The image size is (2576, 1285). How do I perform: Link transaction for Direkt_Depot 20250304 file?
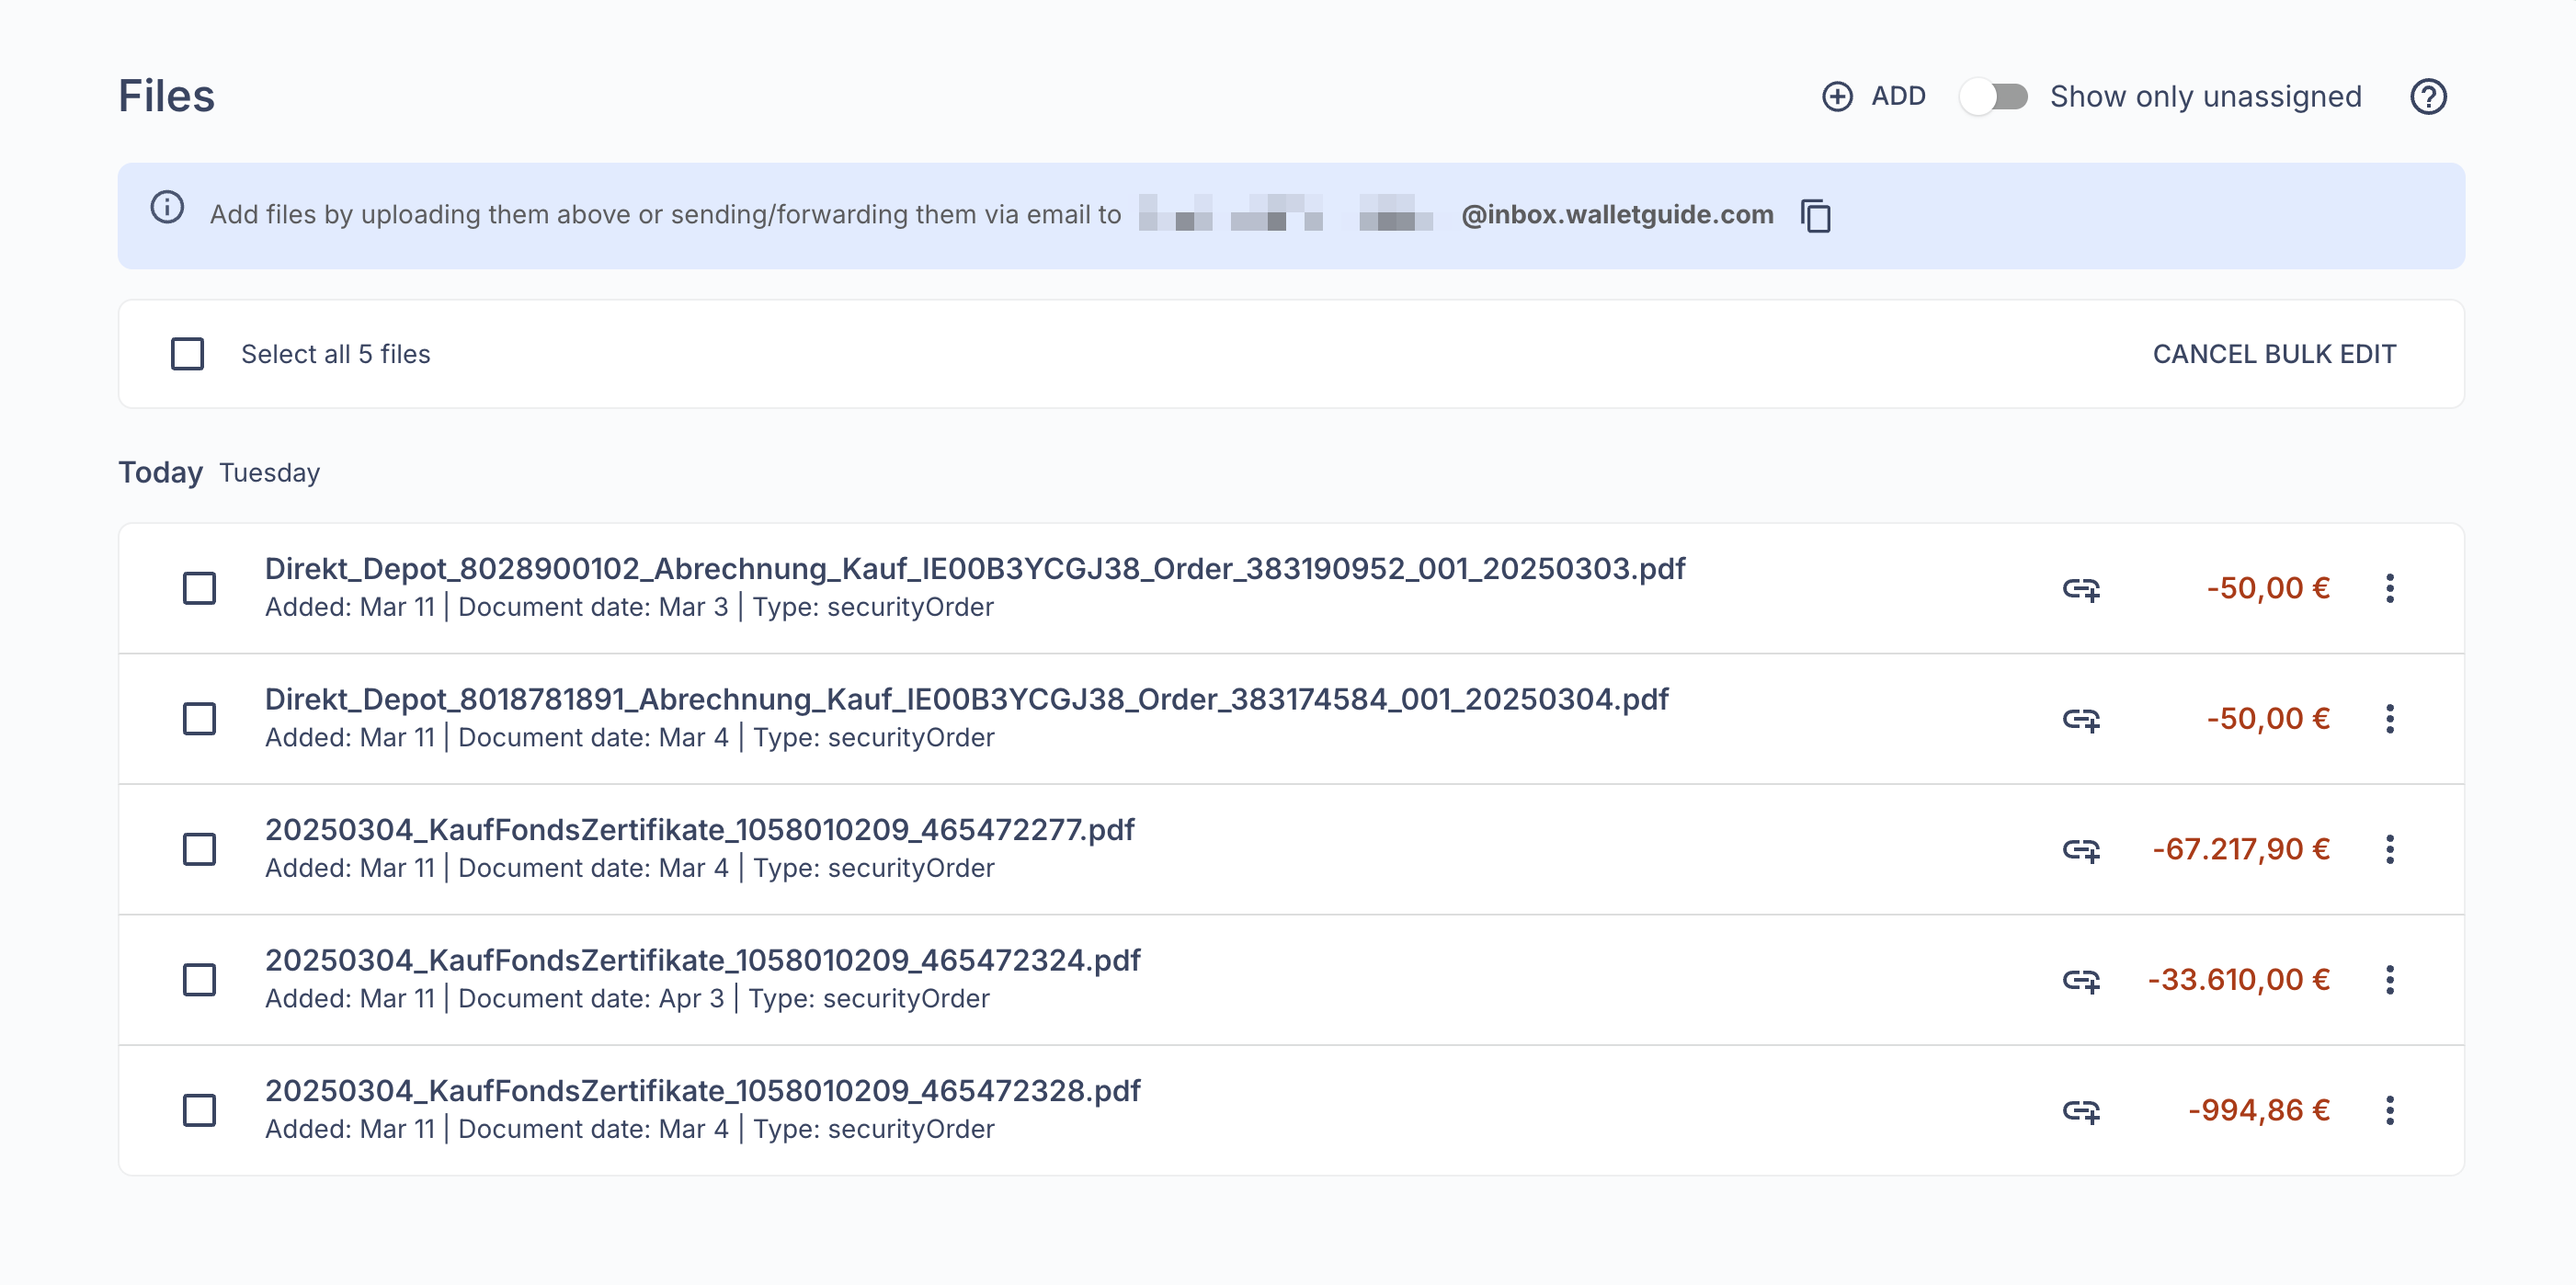tap(2081, 719)
